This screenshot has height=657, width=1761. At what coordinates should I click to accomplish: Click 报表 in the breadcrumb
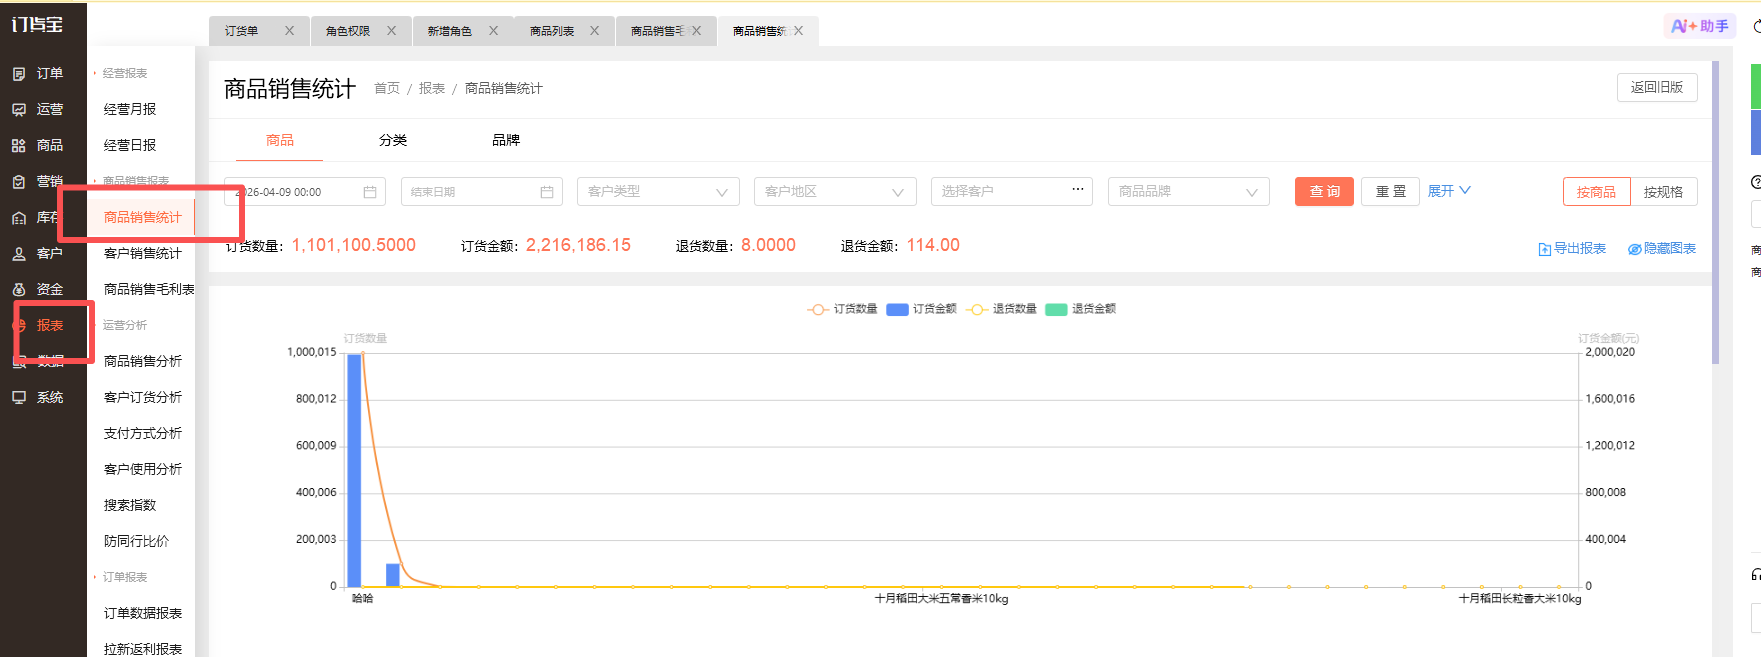[x=432, y=89]
